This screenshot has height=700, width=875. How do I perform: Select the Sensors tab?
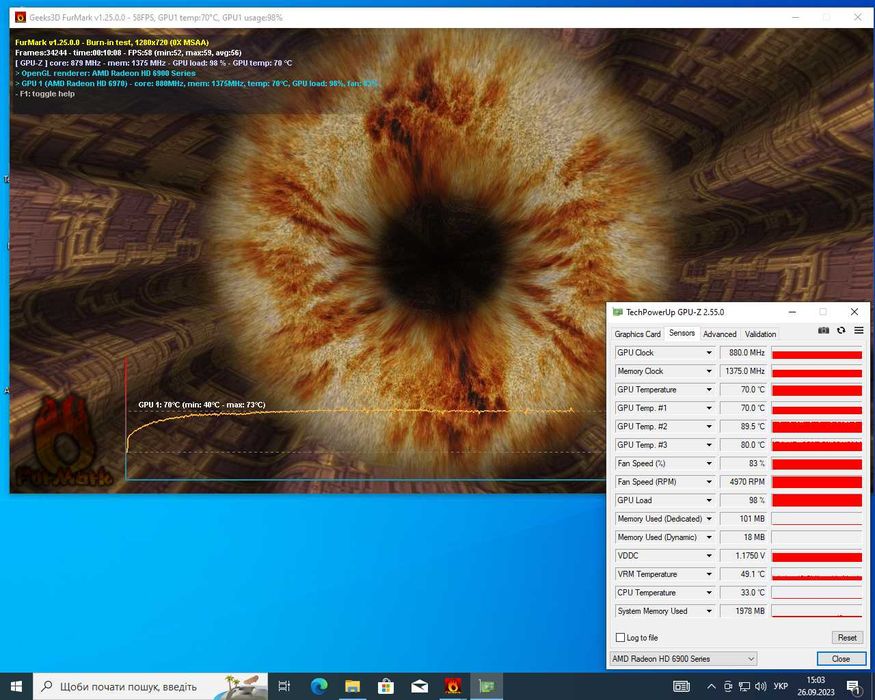tap(681, 333)
